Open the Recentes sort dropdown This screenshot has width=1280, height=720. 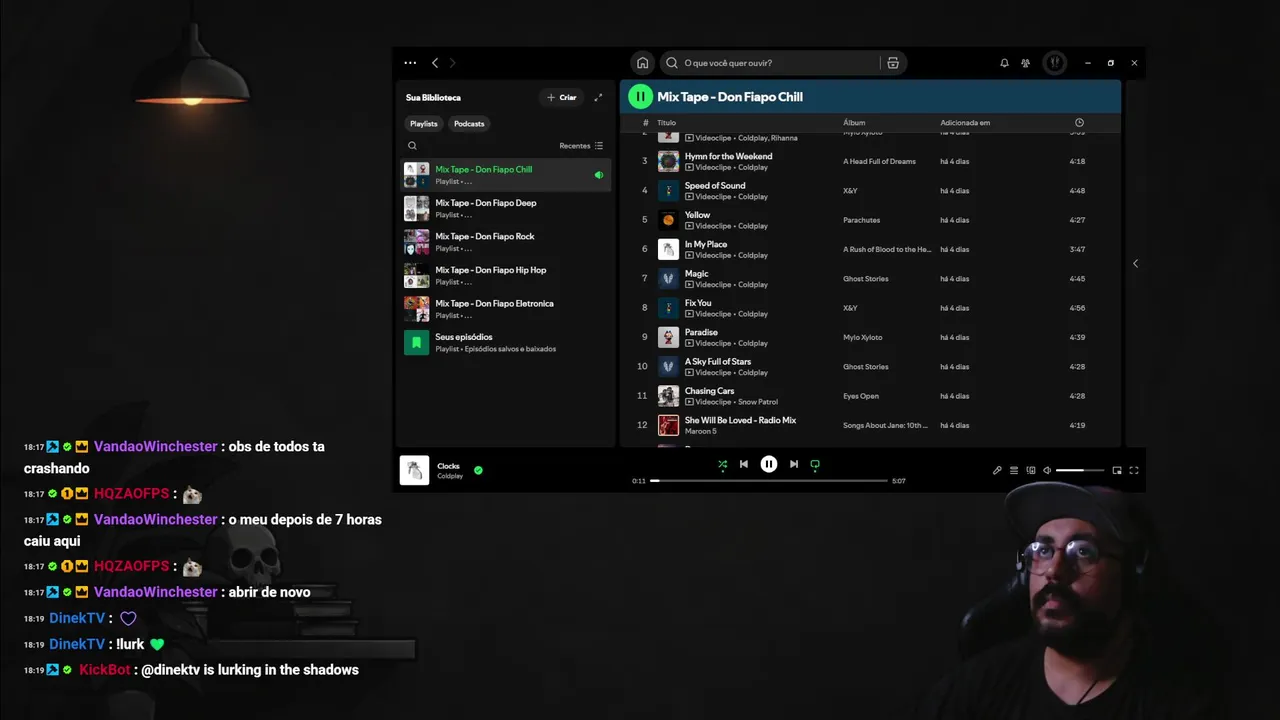pos(581,146)
